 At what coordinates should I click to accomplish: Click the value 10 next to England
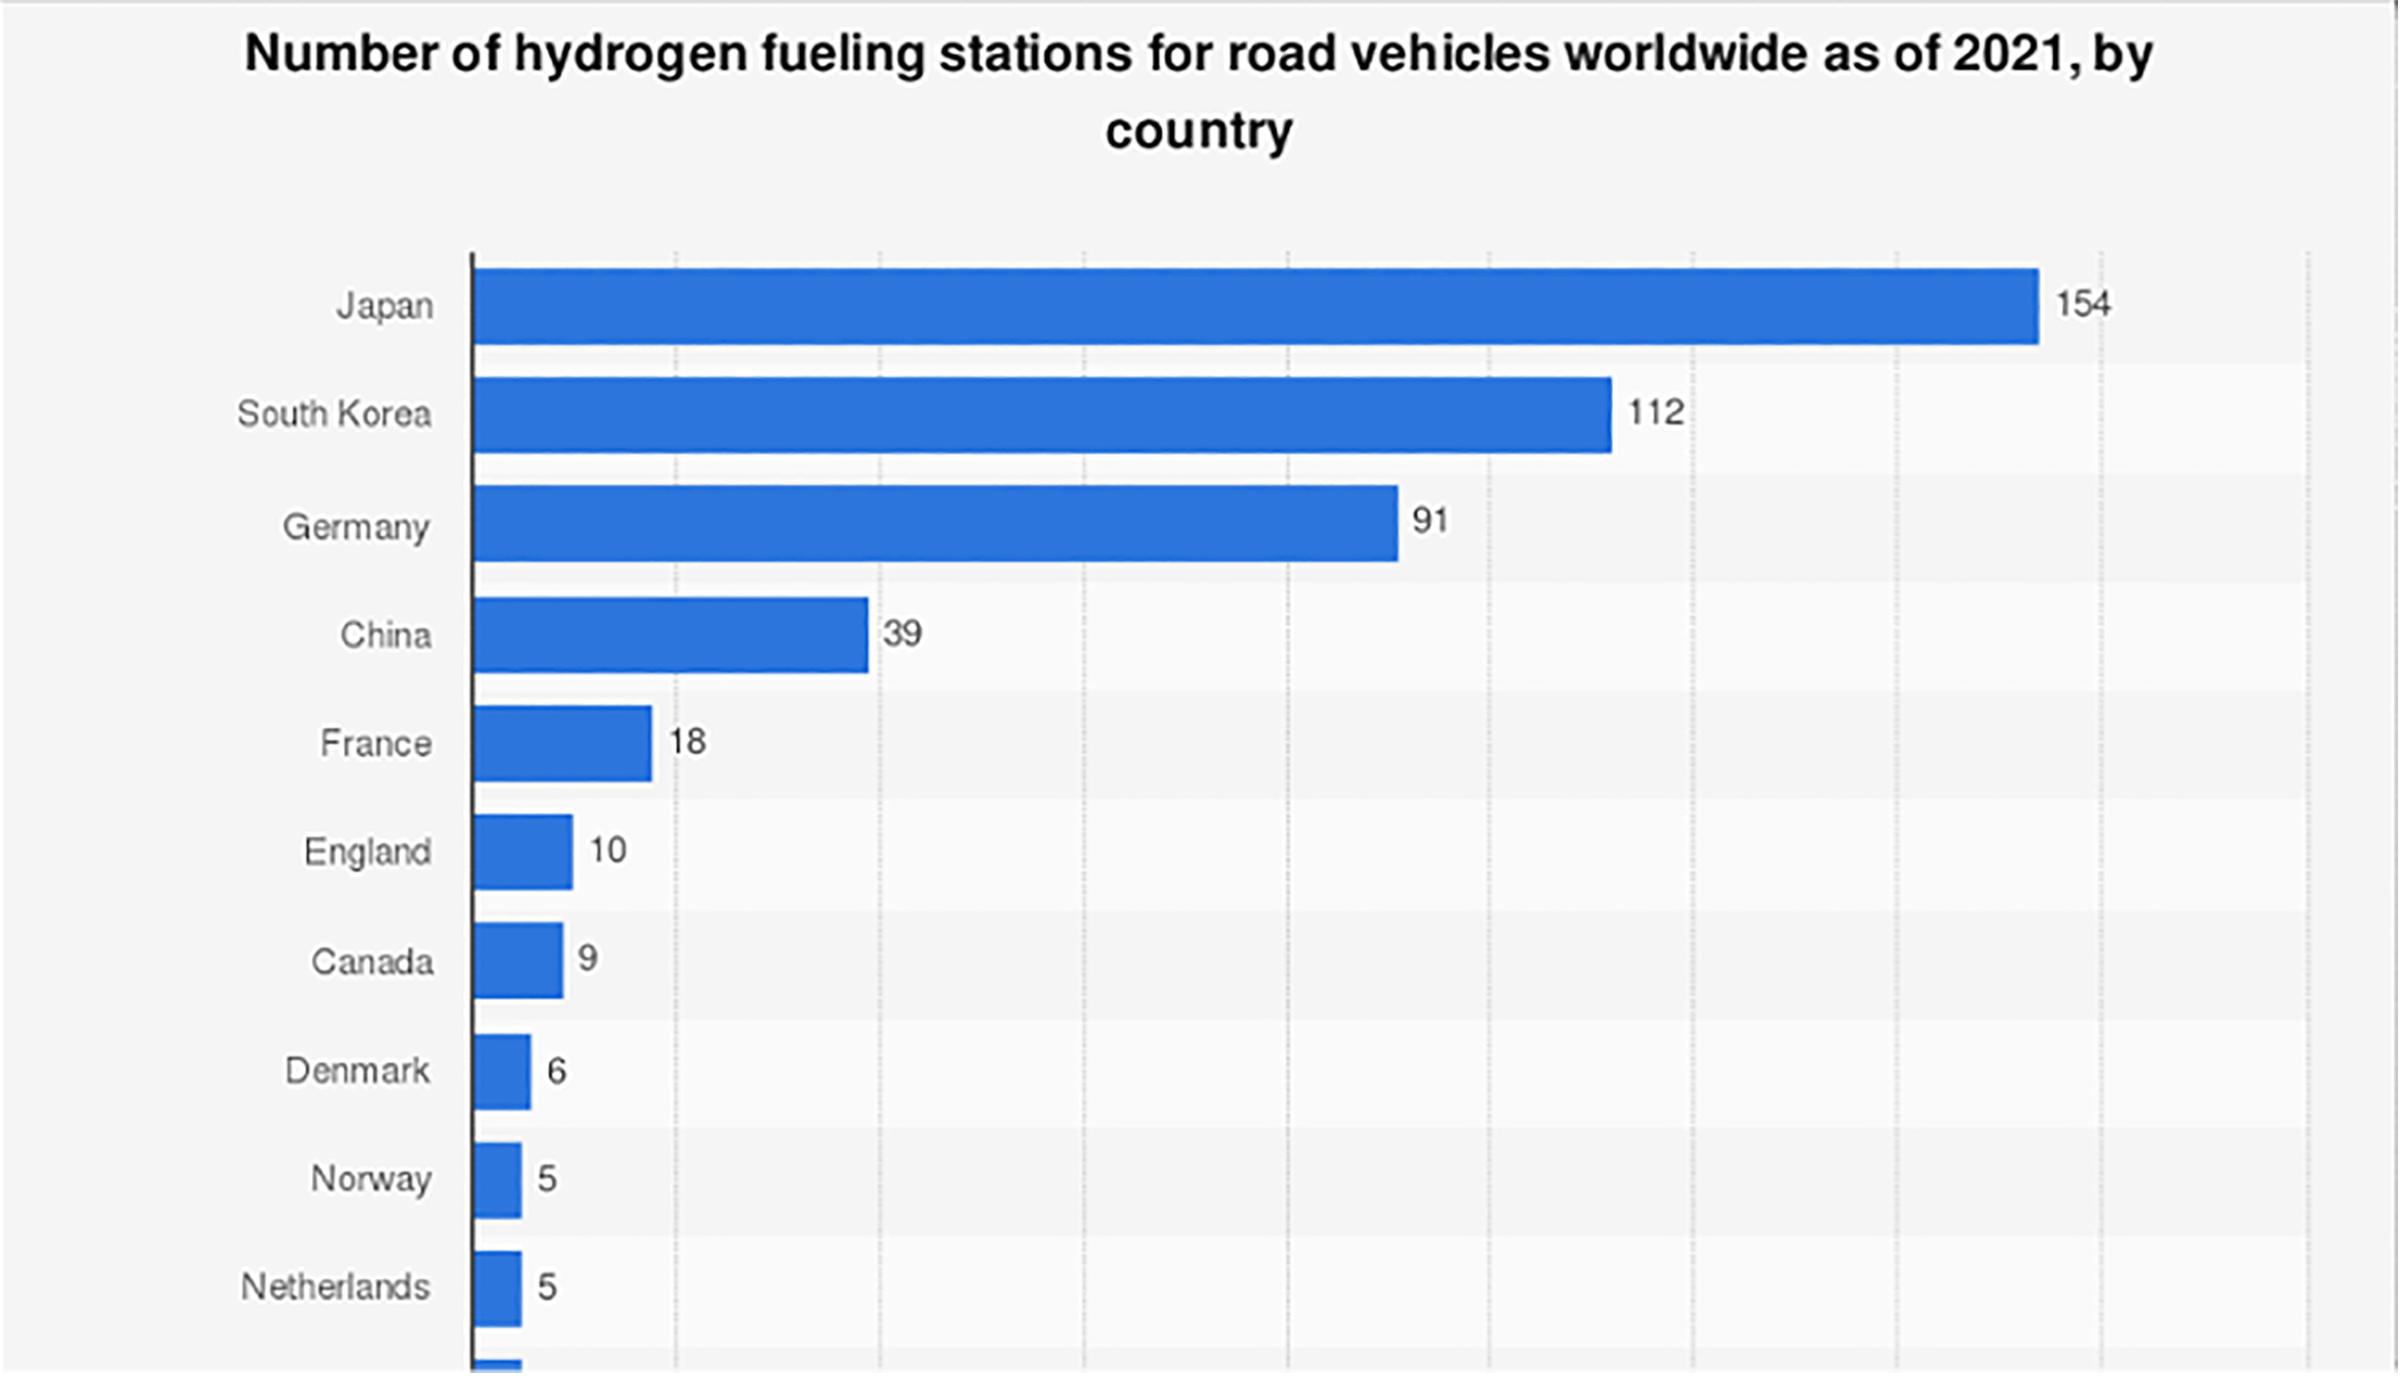(x=607, y=850)
